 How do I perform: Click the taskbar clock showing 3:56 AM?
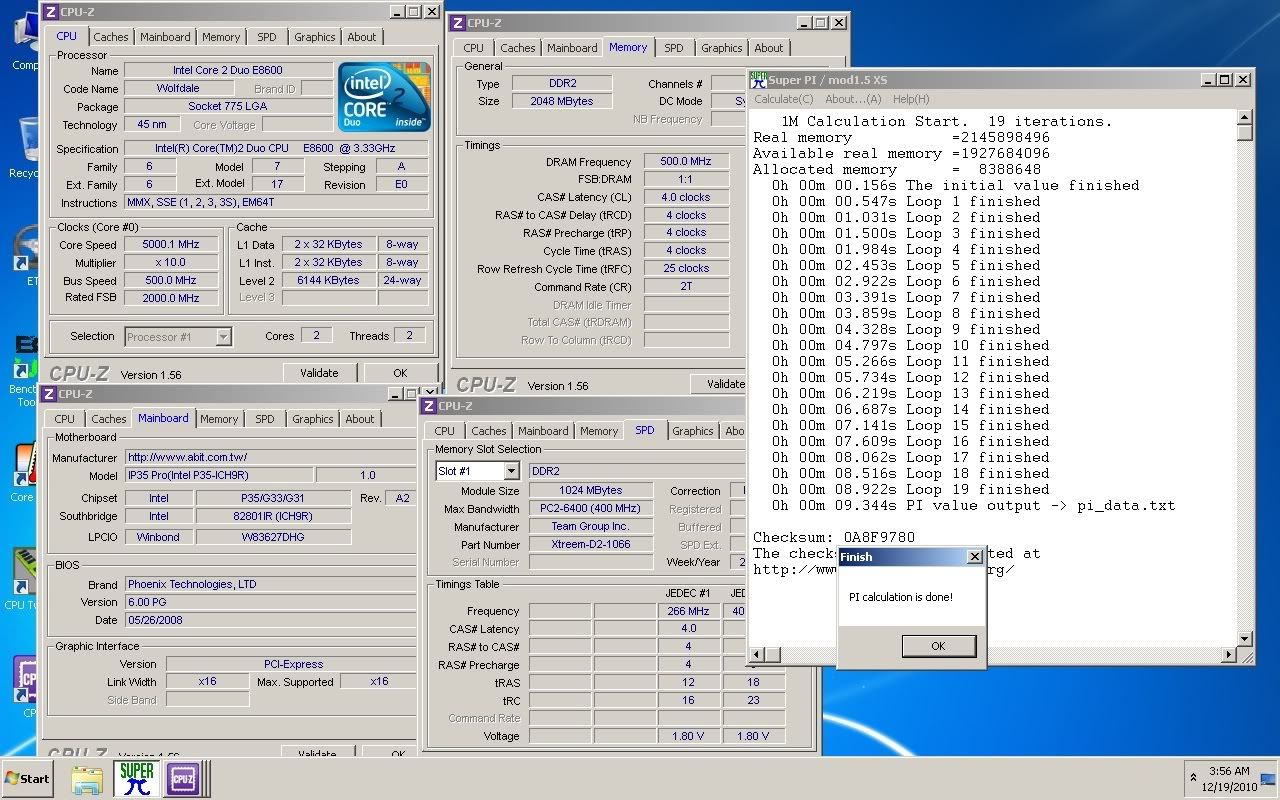point(1228,778)
